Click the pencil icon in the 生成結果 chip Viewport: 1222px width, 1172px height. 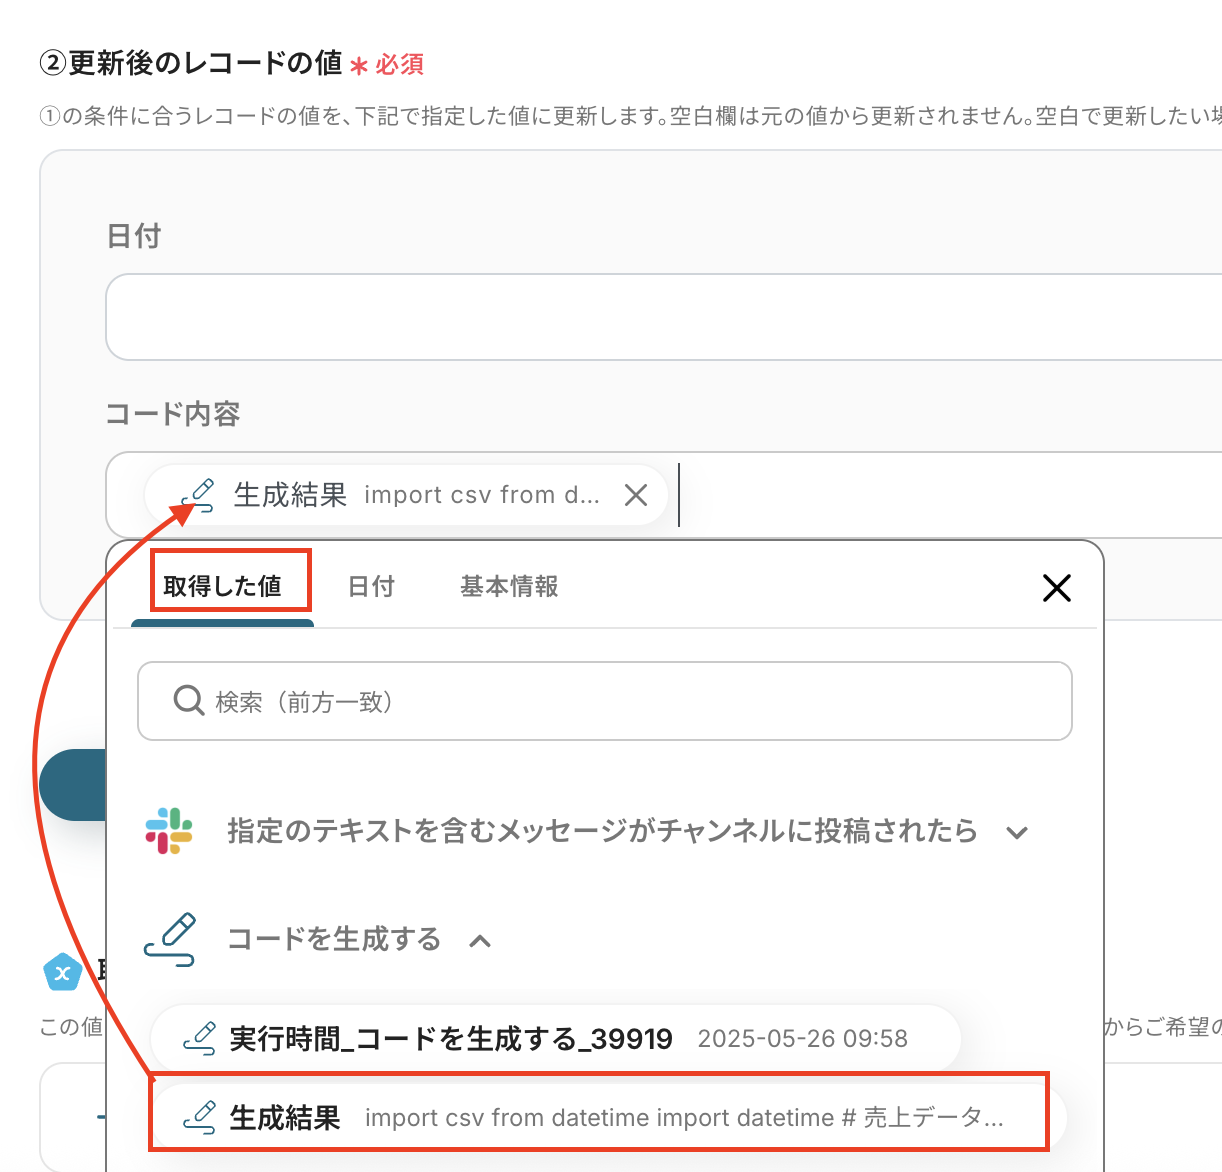[x=198, y=495]
